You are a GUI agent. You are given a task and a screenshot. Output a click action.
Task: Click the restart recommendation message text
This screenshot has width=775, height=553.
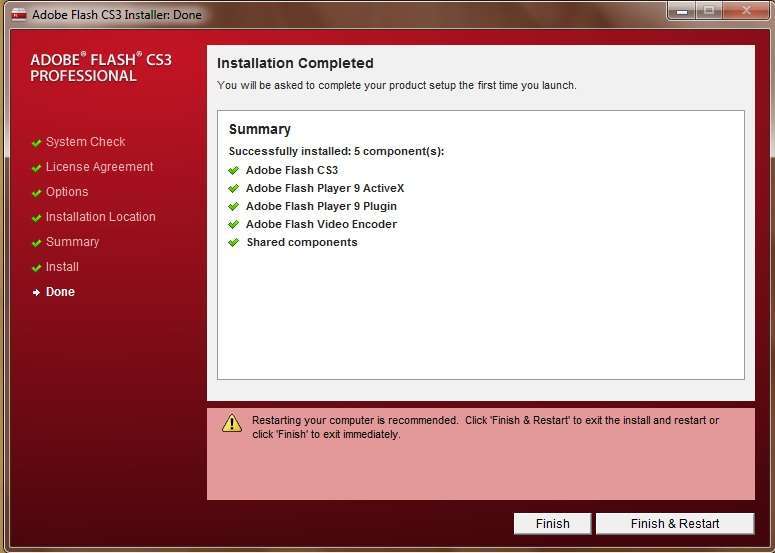click(485, 427)
